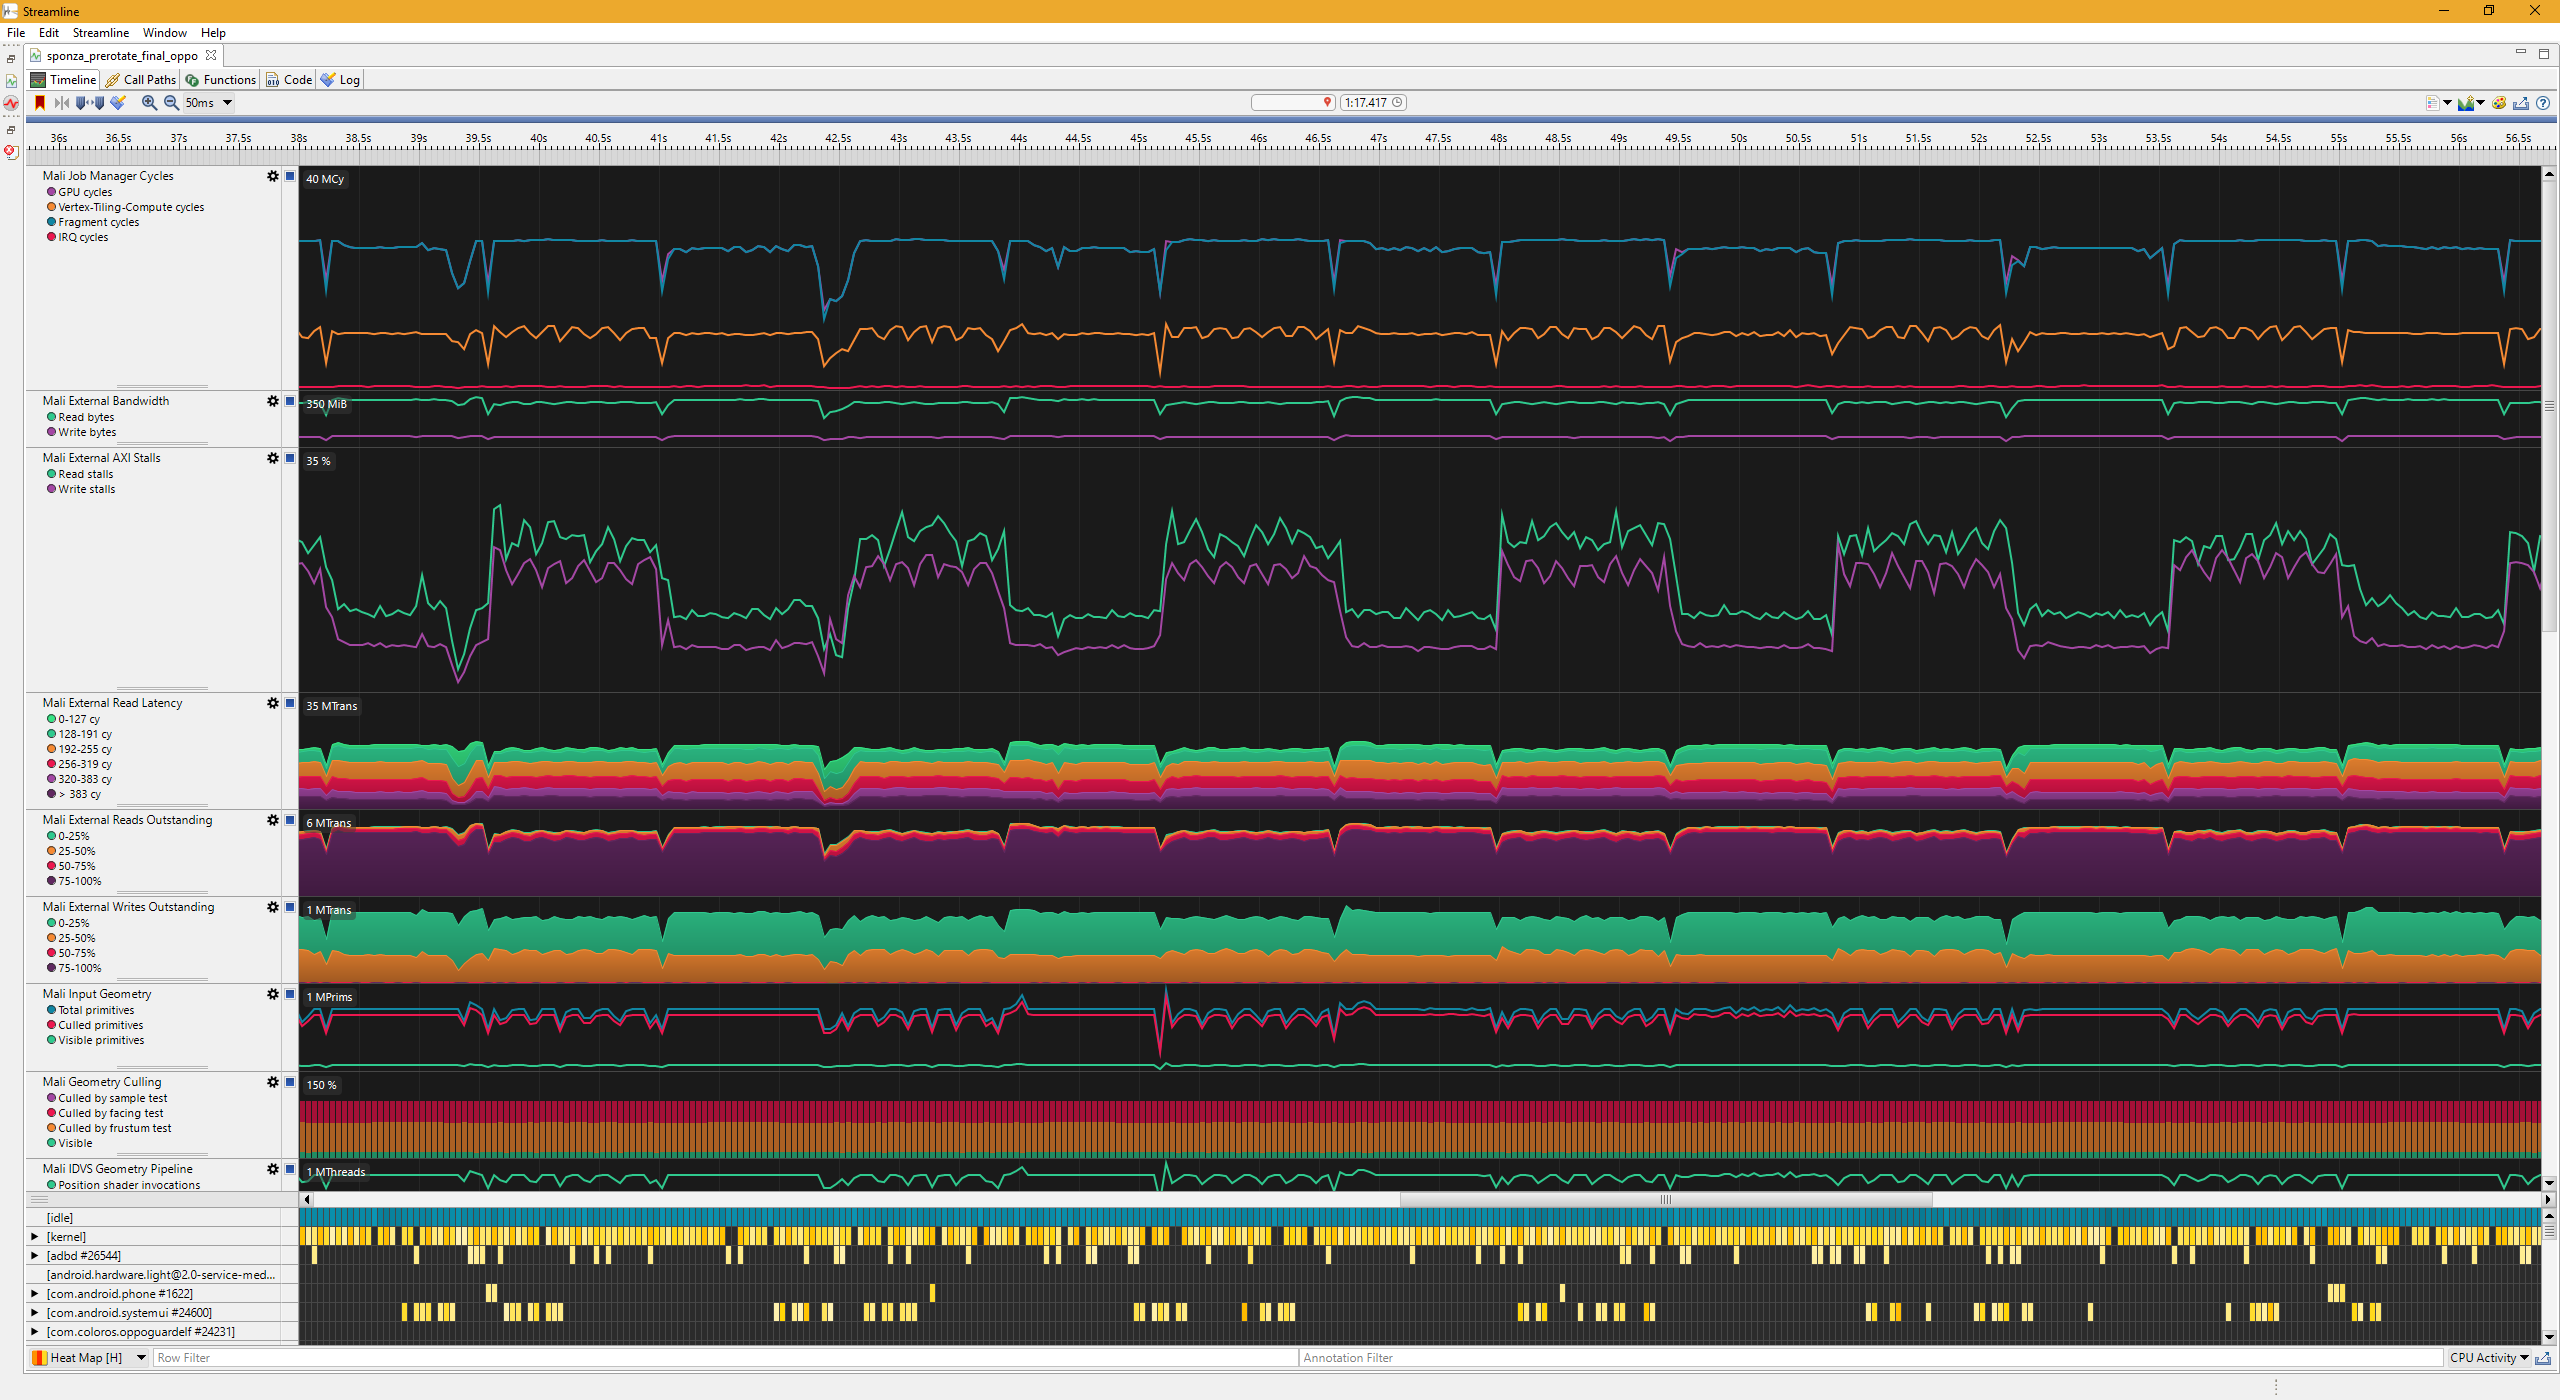Open the Streamline menu
2560x1400 pixels.
(100, 32)
